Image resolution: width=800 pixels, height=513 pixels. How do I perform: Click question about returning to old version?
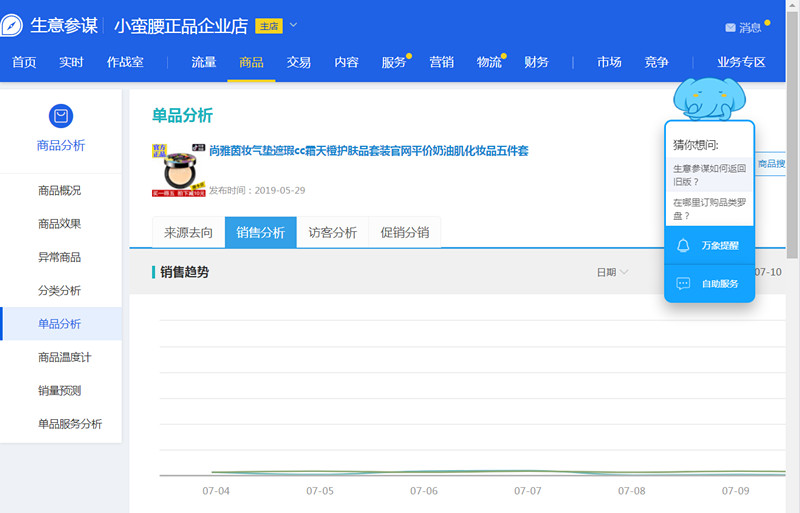(708, 175)
